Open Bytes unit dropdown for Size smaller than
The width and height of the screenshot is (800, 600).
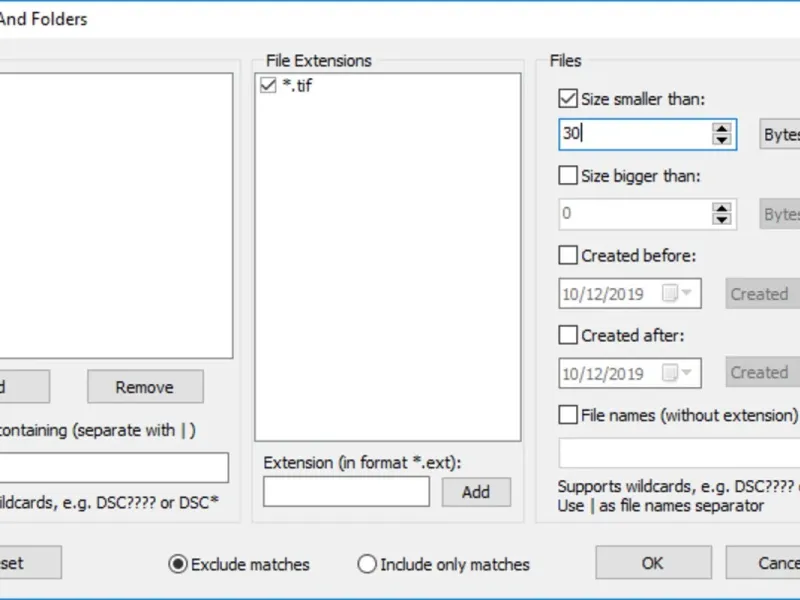[x=780, y=135]
